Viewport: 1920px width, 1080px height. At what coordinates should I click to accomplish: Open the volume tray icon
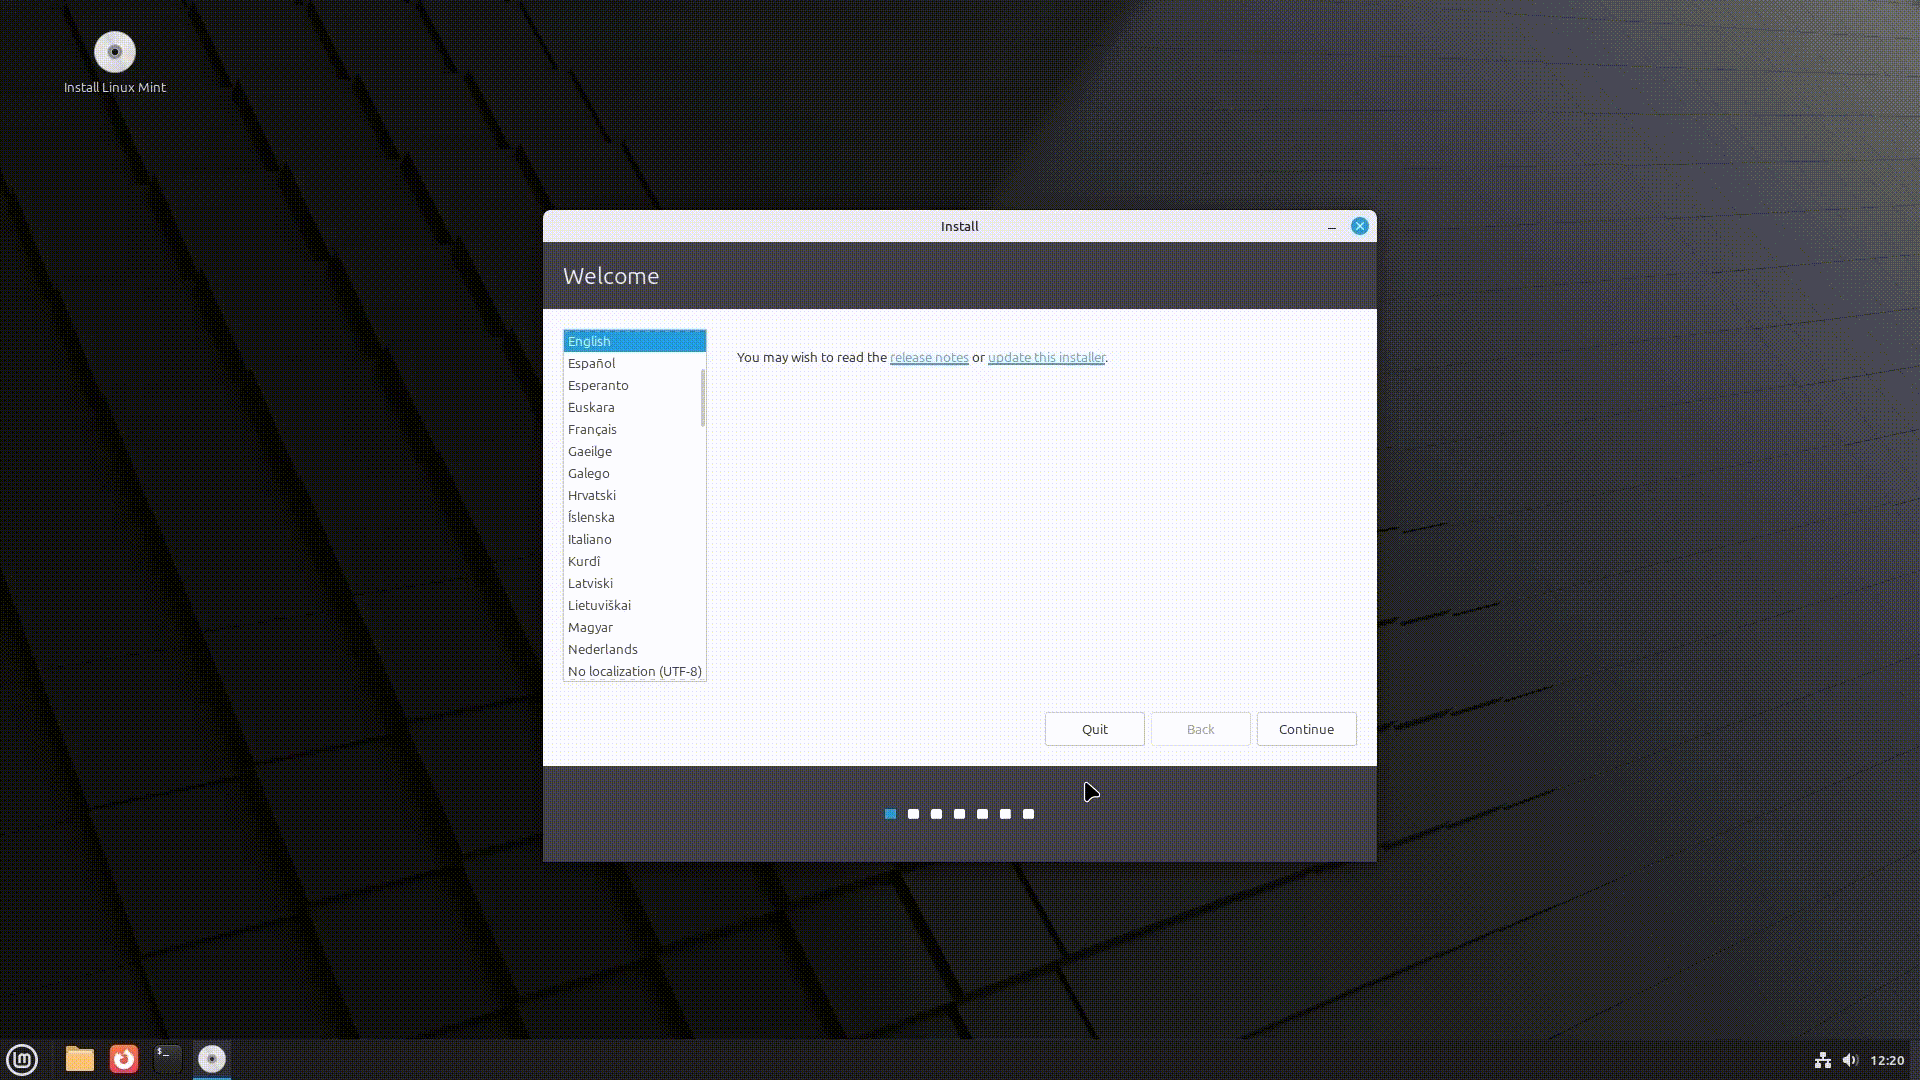[x=1849, y=1060]
